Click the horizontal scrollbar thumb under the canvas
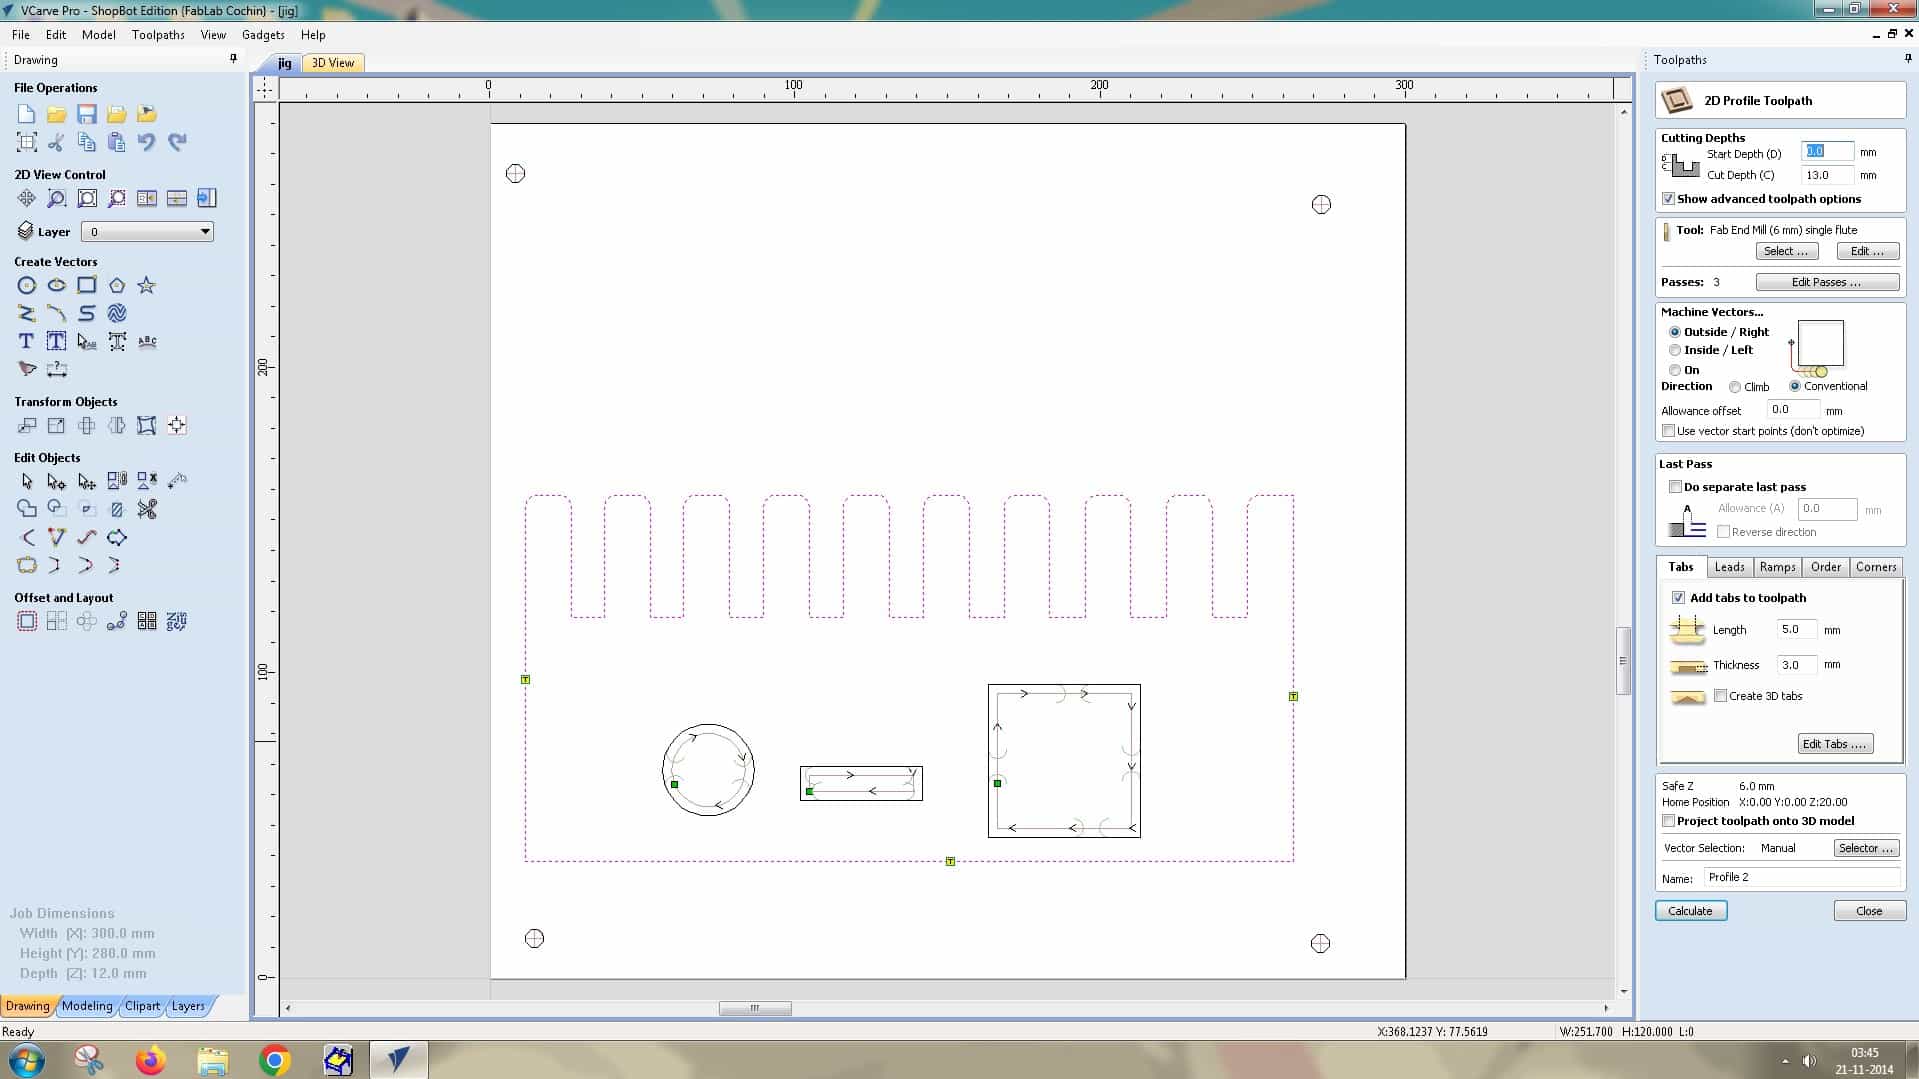The height and width of the screenshot is (1079, 1919). (755, 1008)
